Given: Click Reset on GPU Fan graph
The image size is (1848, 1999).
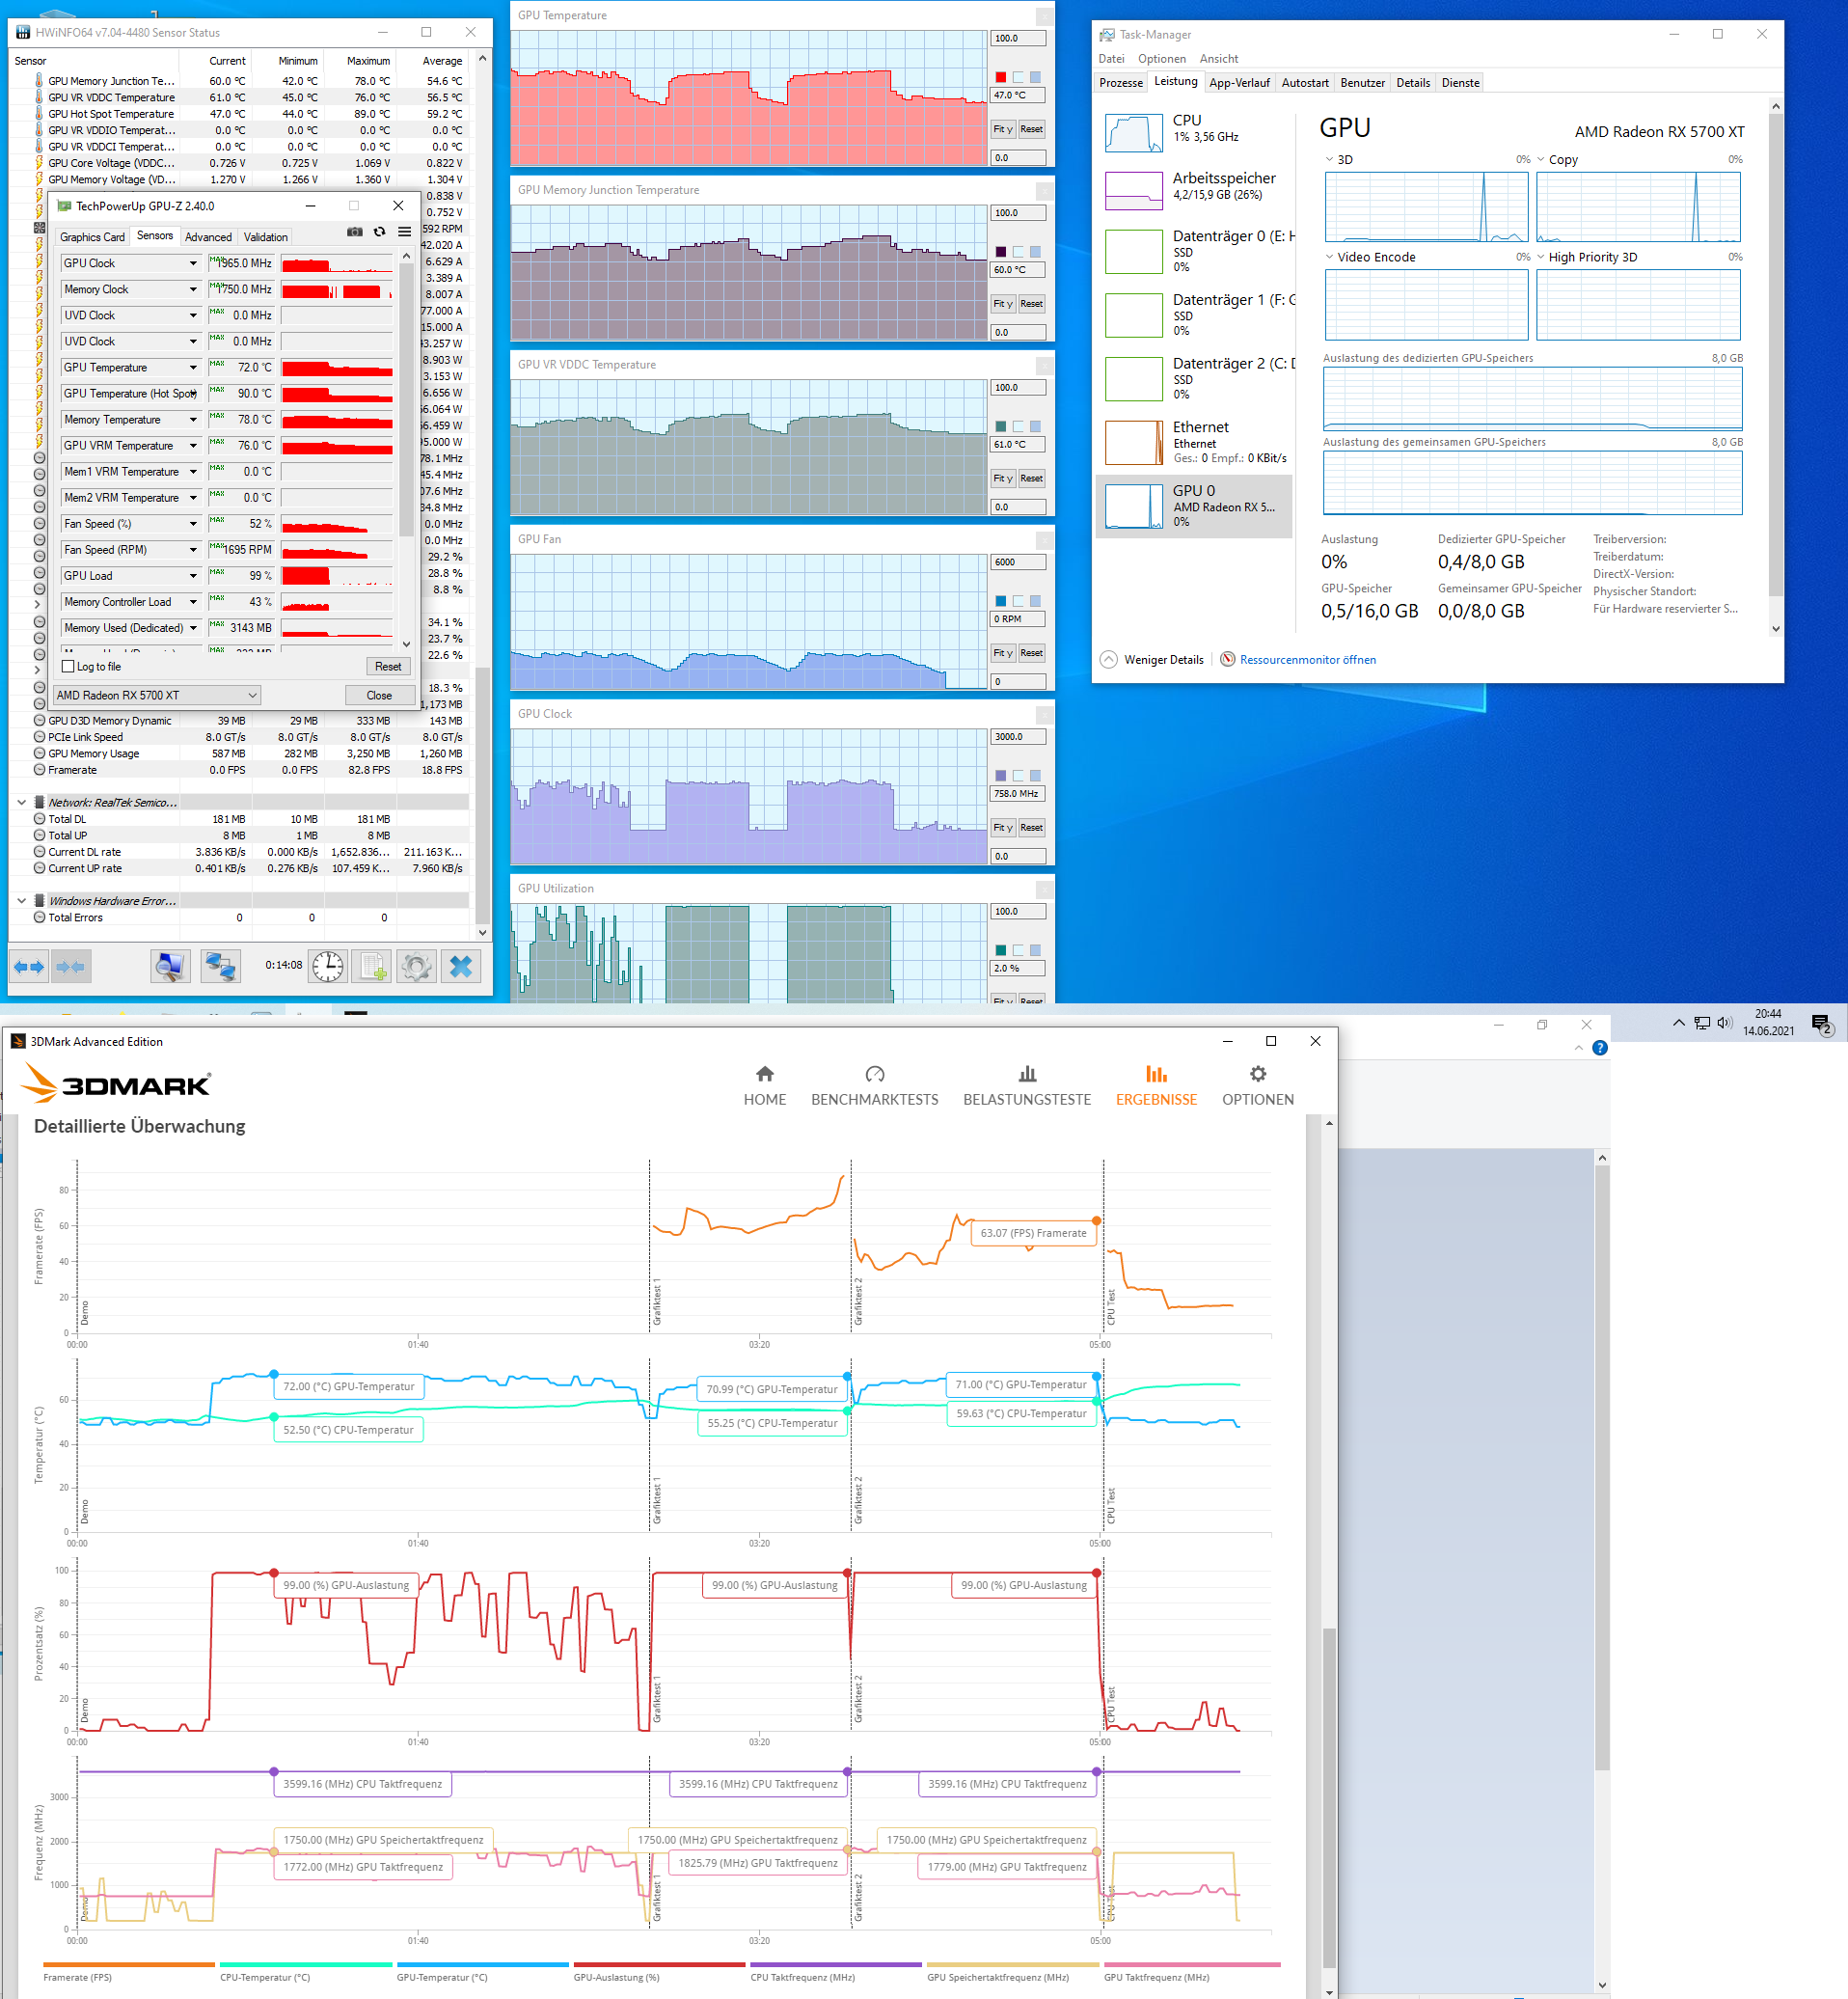Looking at the screenshot, I should click(1031, 653).
